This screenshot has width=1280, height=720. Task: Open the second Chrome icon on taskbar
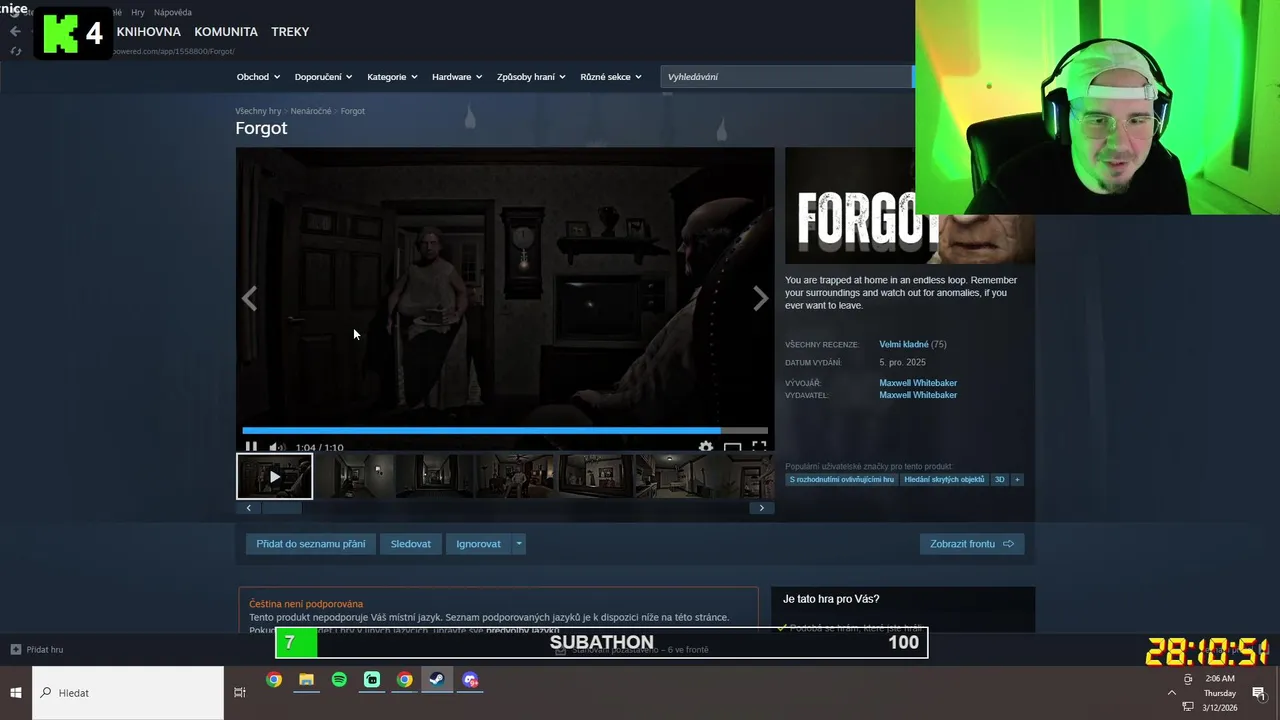(404, 680)
